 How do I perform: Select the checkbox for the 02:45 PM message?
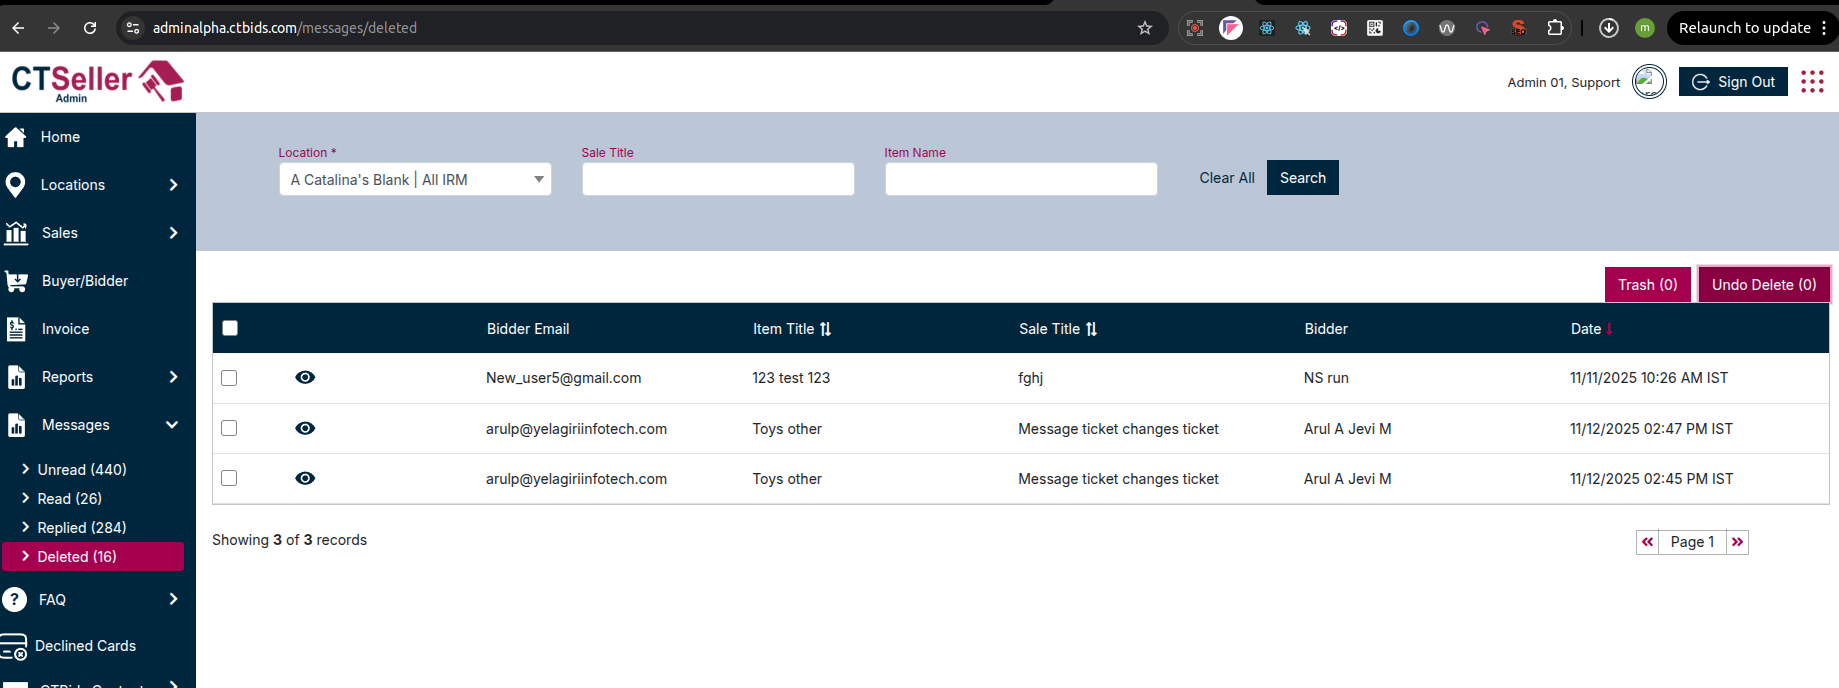[x=229, y=478]
